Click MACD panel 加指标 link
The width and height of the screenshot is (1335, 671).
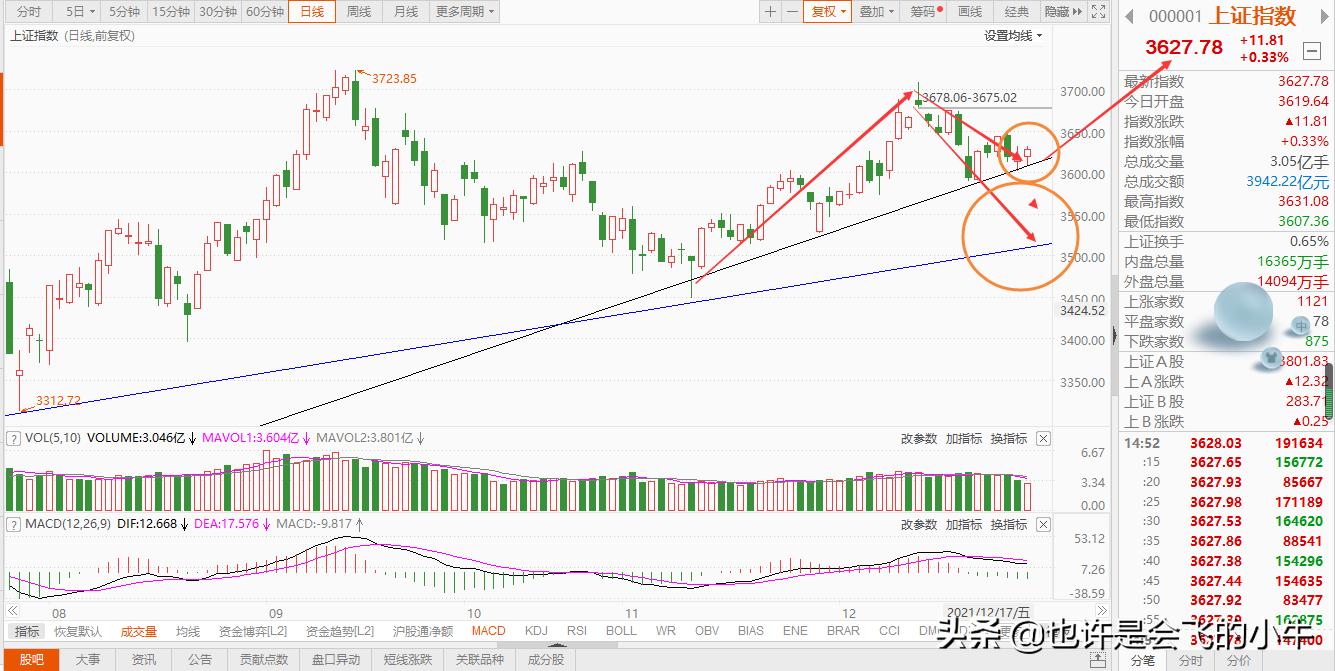pos(963,524)
